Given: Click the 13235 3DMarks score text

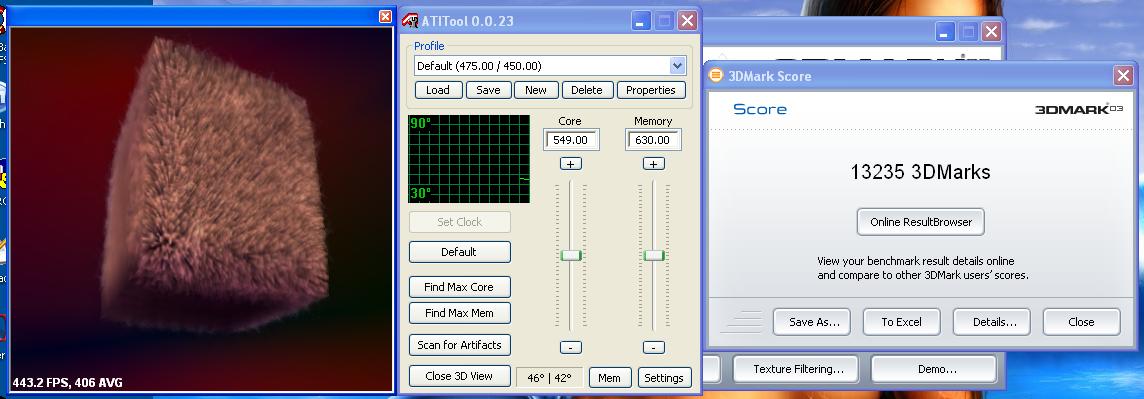Looking at the screenshot, I should pyautogui.click(x=921, y=172).
